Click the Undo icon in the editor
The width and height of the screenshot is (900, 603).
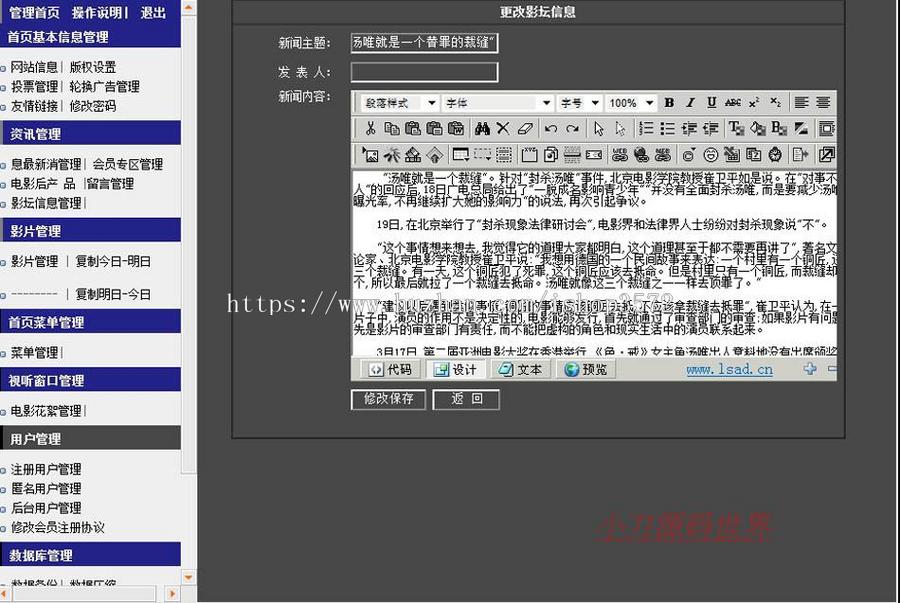click(x=549, y=128)
